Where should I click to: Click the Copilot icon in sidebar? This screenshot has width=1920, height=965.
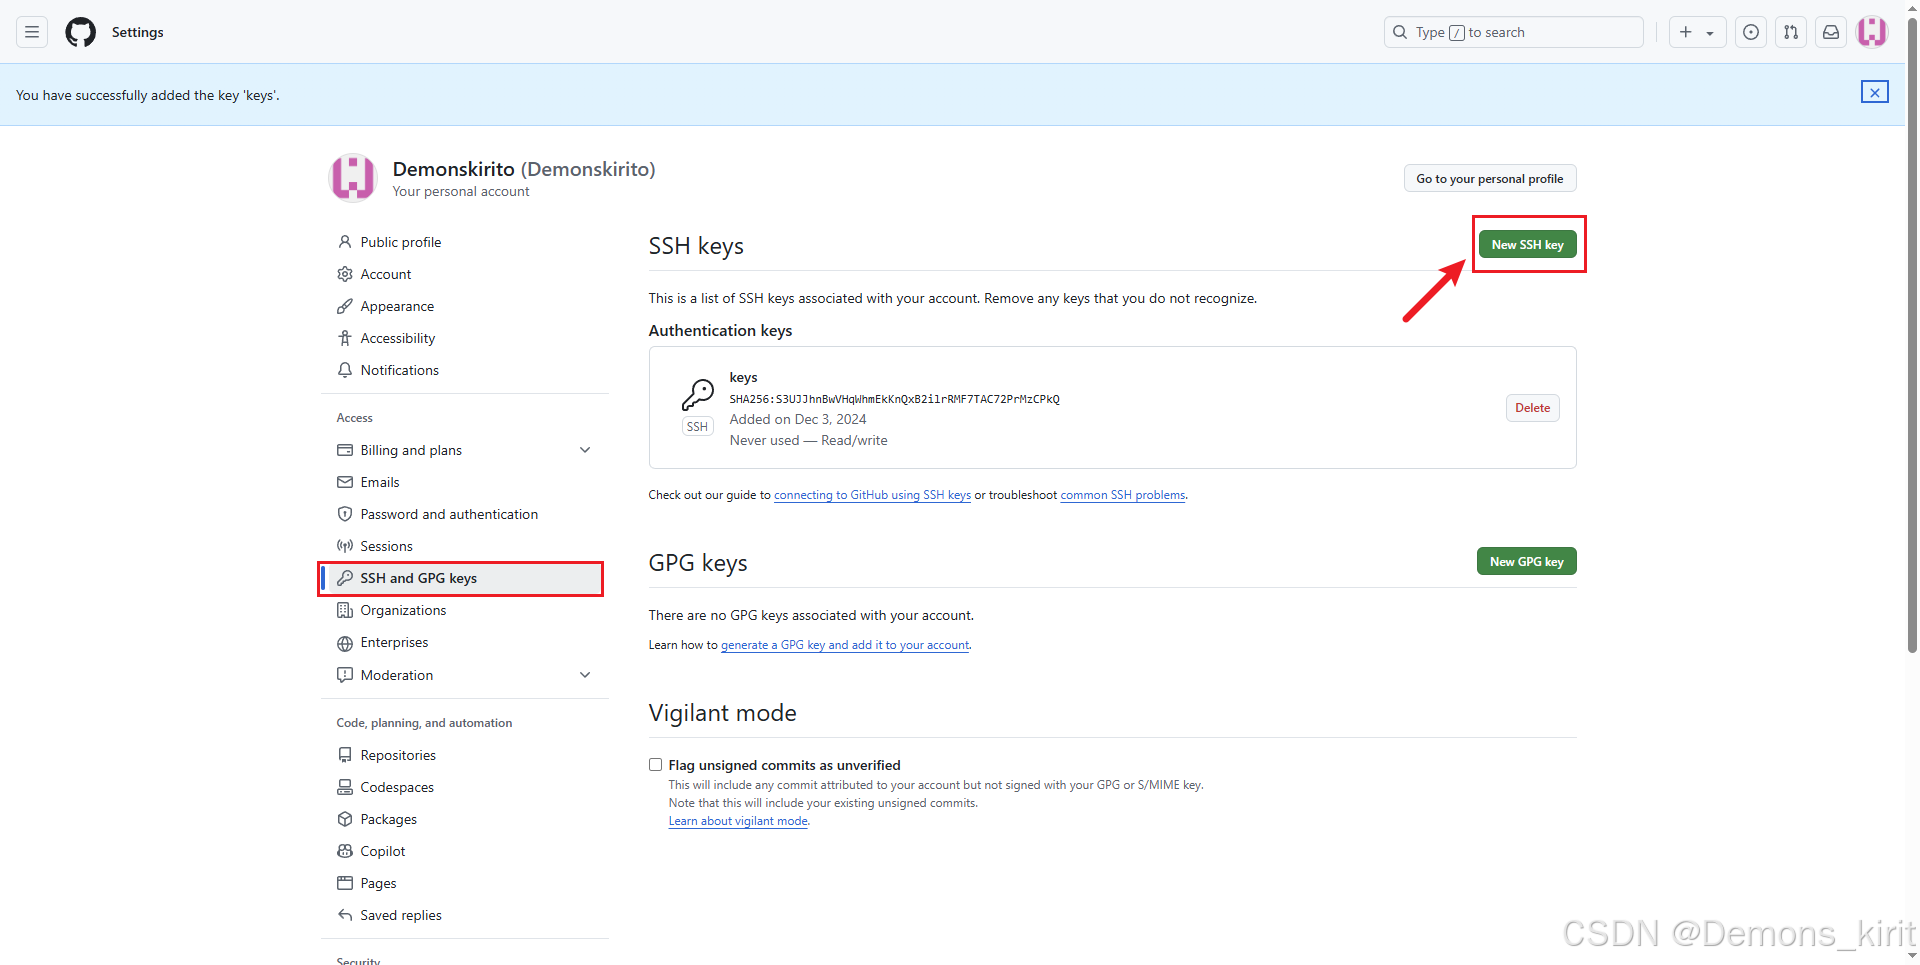click(x=345, y=851)
